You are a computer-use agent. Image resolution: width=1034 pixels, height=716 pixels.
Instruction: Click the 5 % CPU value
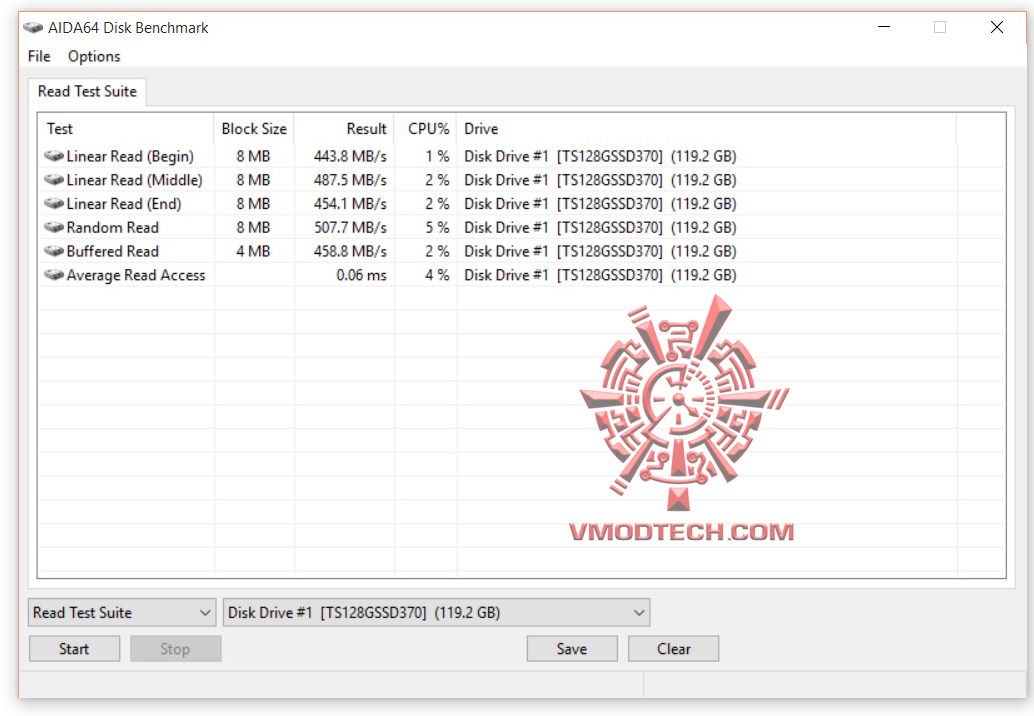click(x=437, y=228)
